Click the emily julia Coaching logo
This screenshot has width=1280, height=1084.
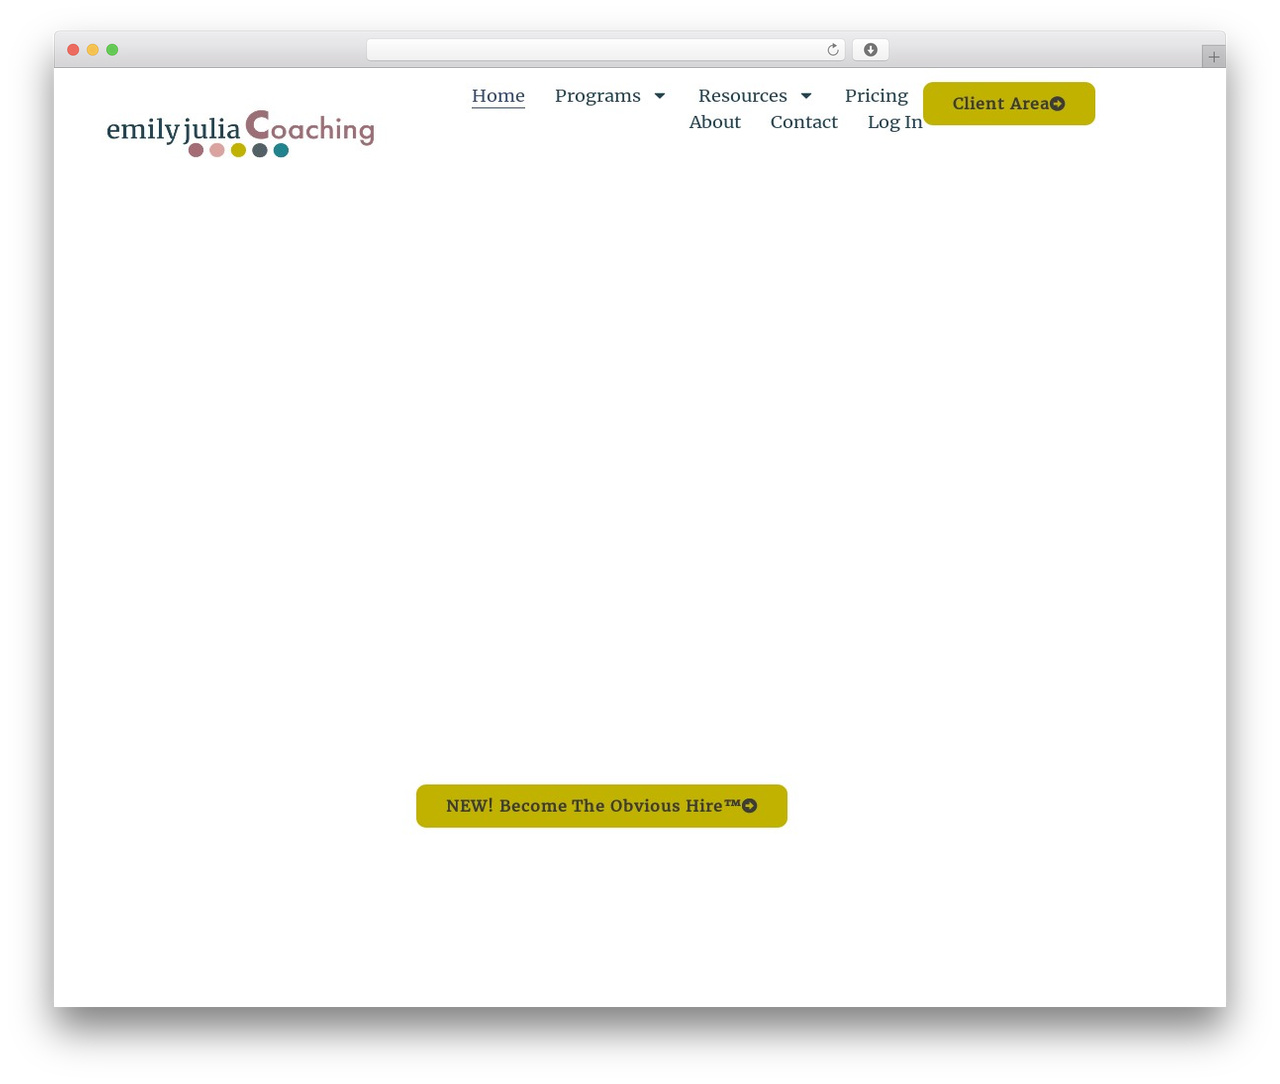click(240, 133)
